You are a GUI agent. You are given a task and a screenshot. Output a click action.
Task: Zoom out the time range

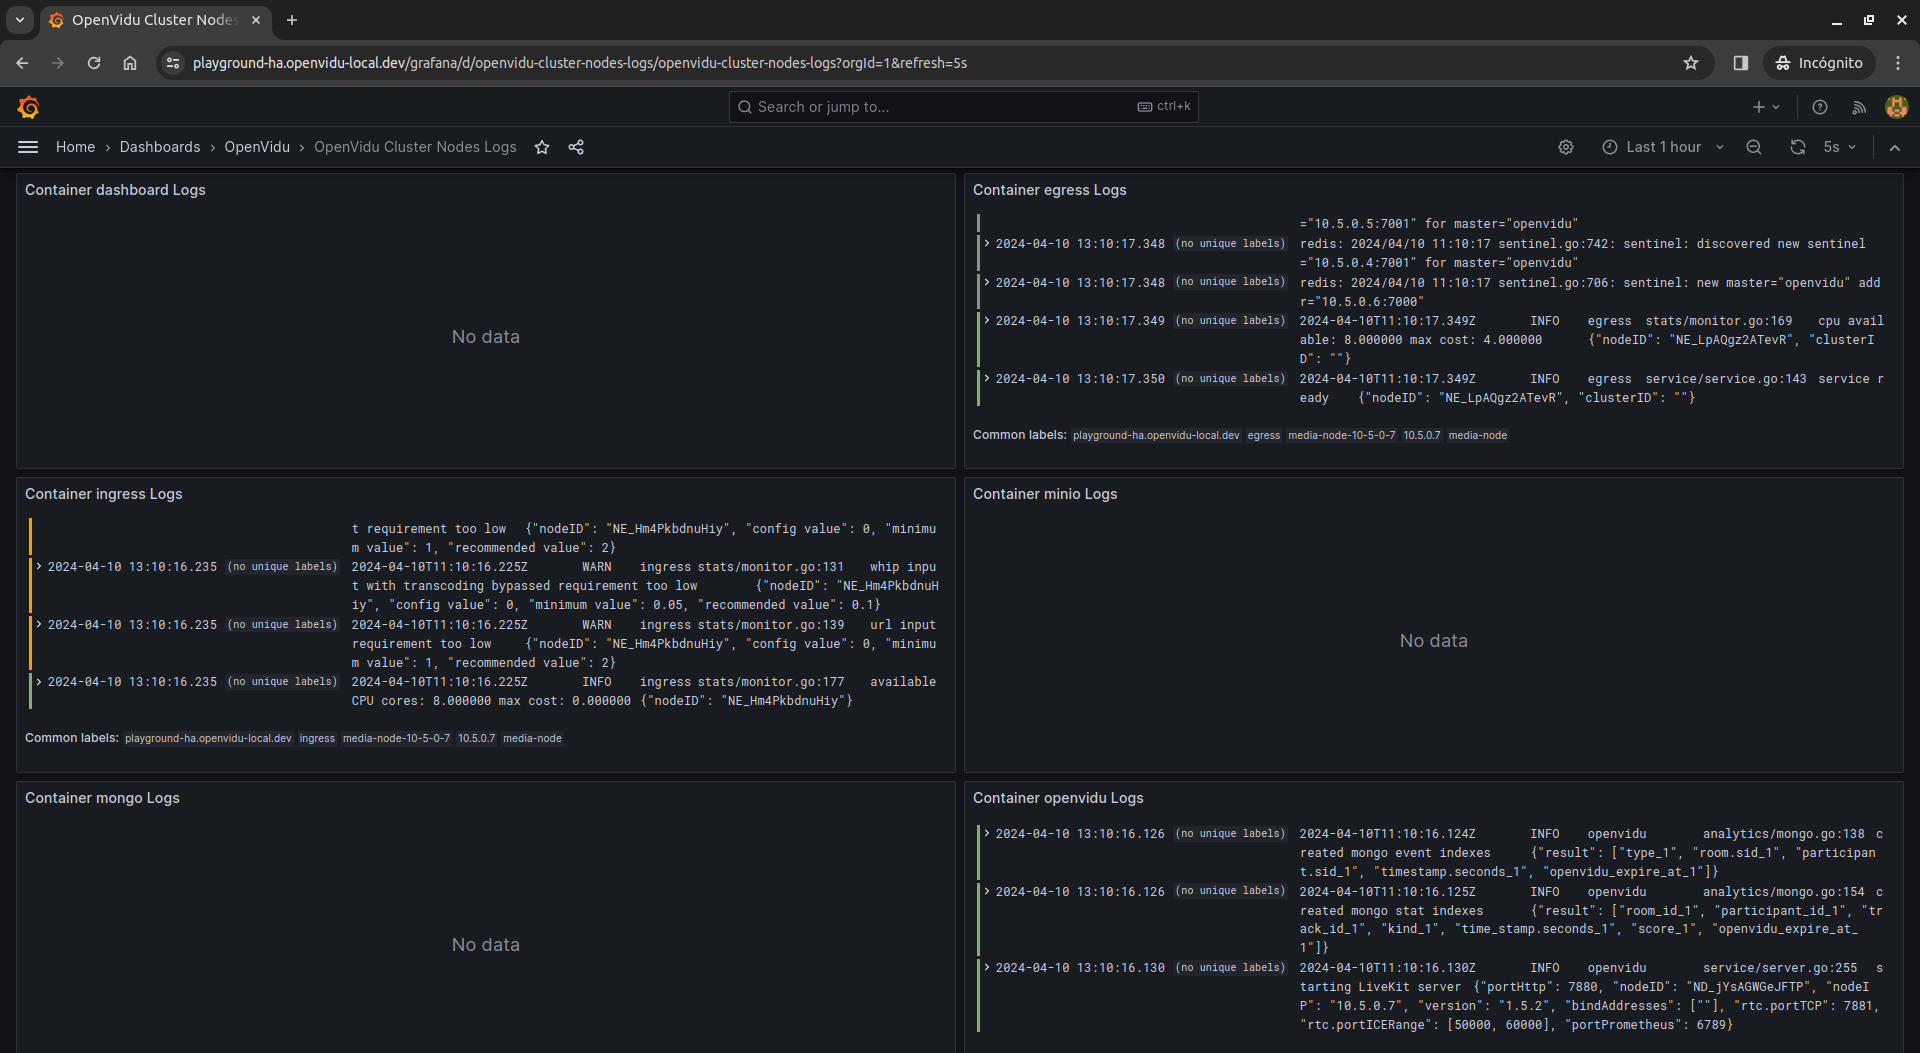pos(1754,147)
